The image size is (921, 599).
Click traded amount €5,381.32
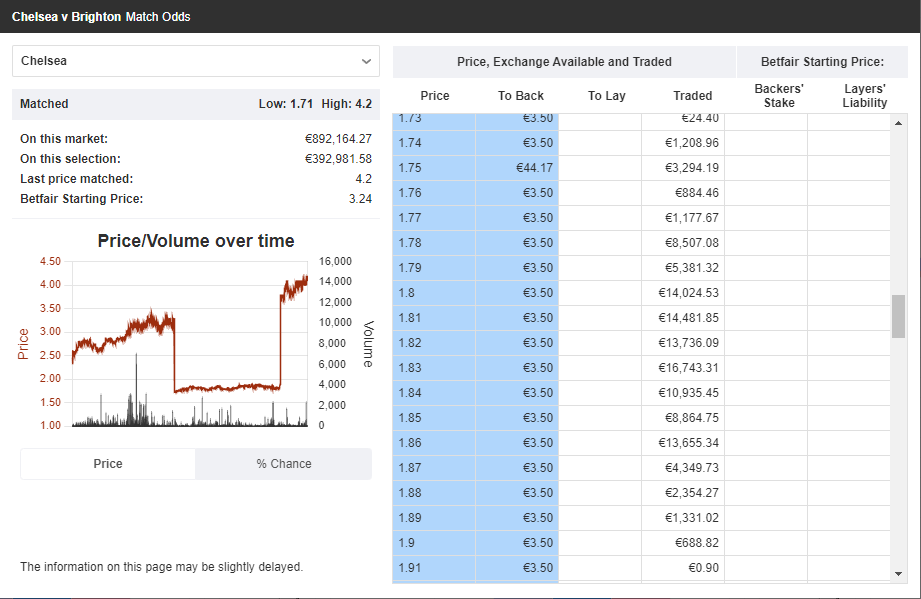pos(691,268)
